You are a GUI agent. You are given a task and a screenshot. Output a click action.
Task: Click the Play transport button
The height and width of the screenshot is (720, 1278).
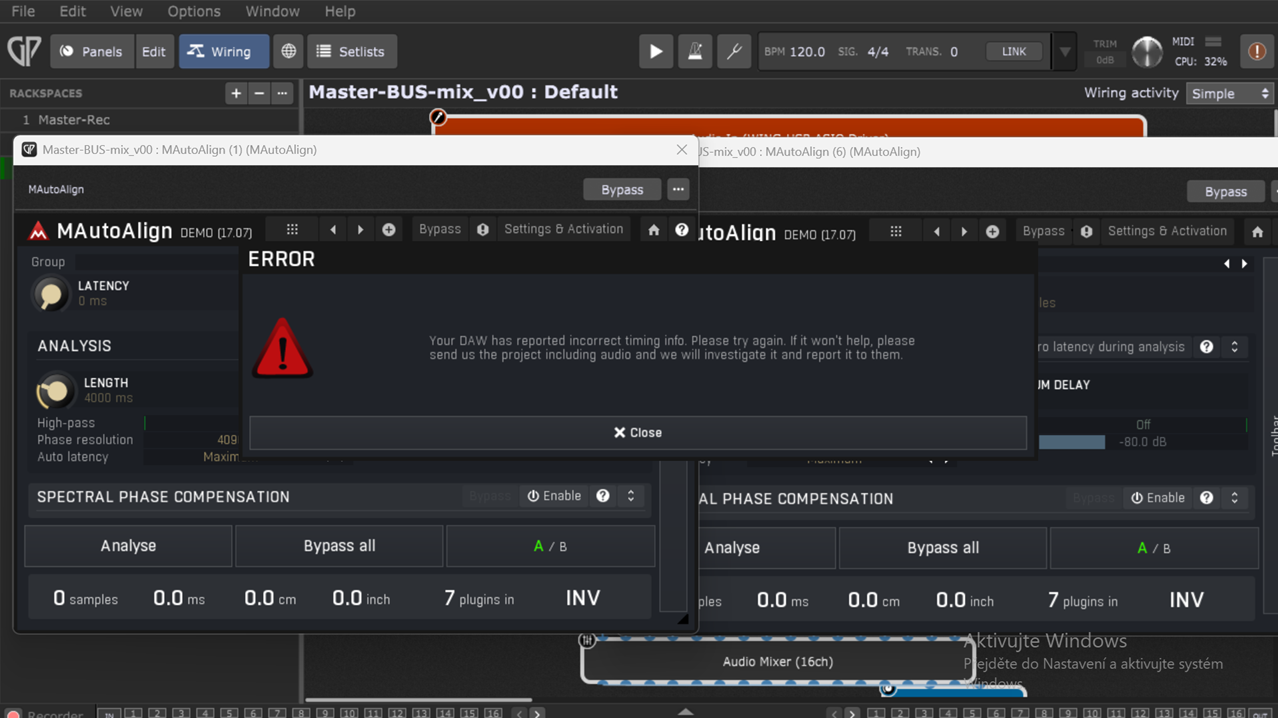pos(655,52)
